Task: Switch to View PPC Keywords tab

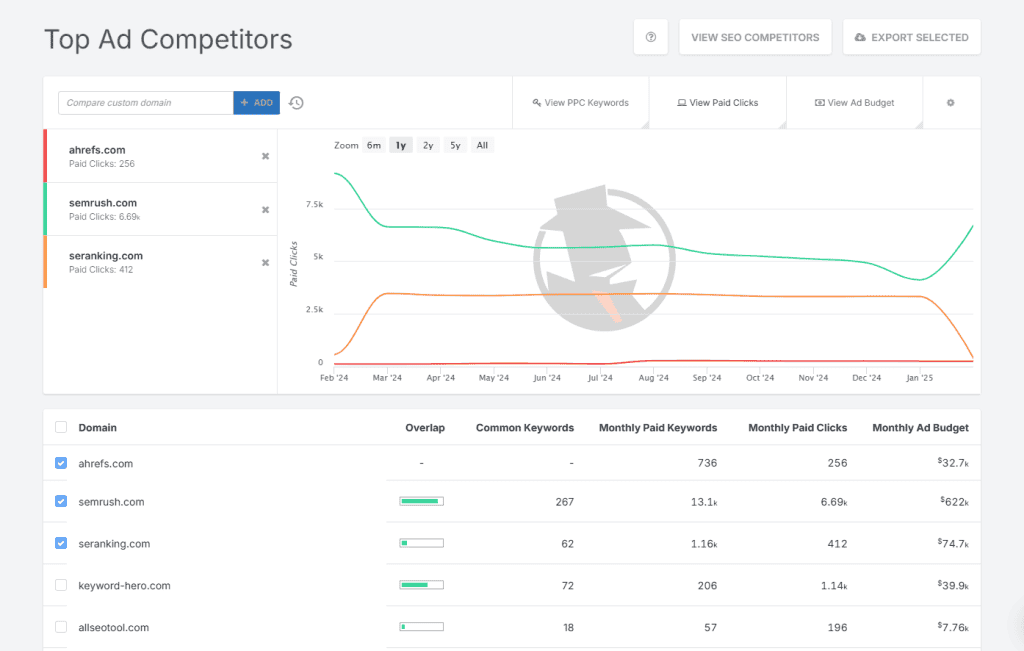Action: pyautogui.click(x=581, y=103)
